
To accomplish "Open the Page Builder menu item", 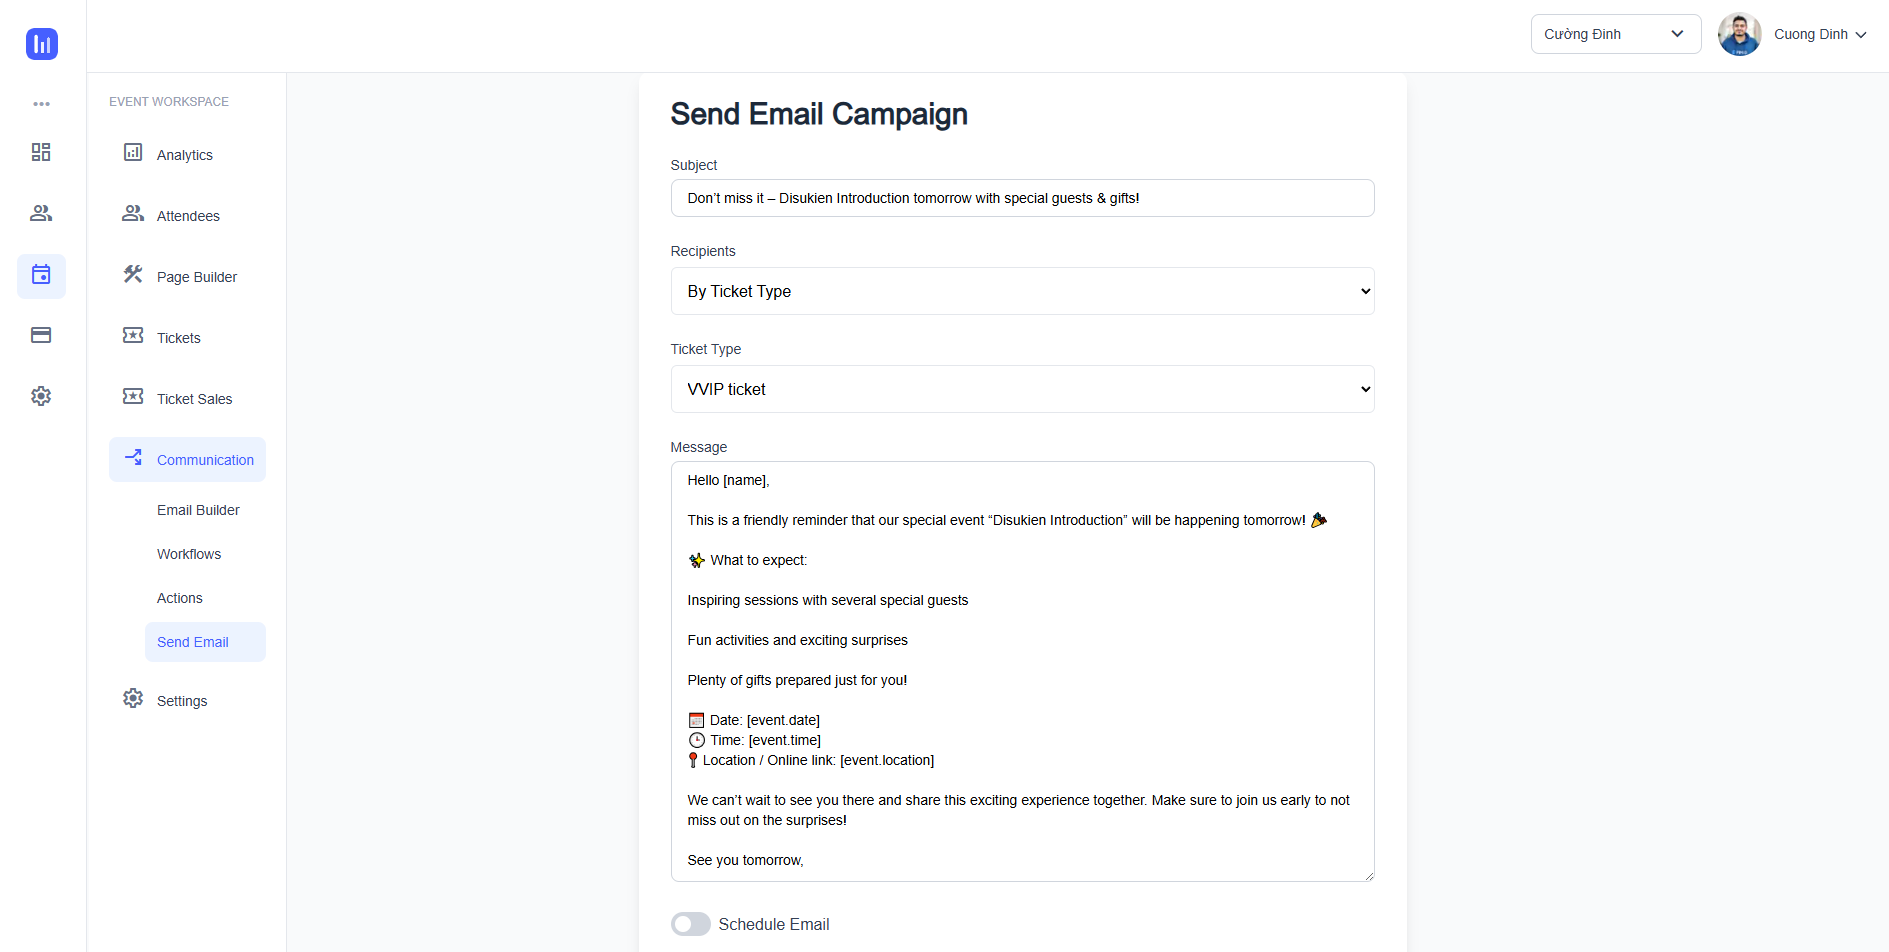I will click(x=197, y=277).
